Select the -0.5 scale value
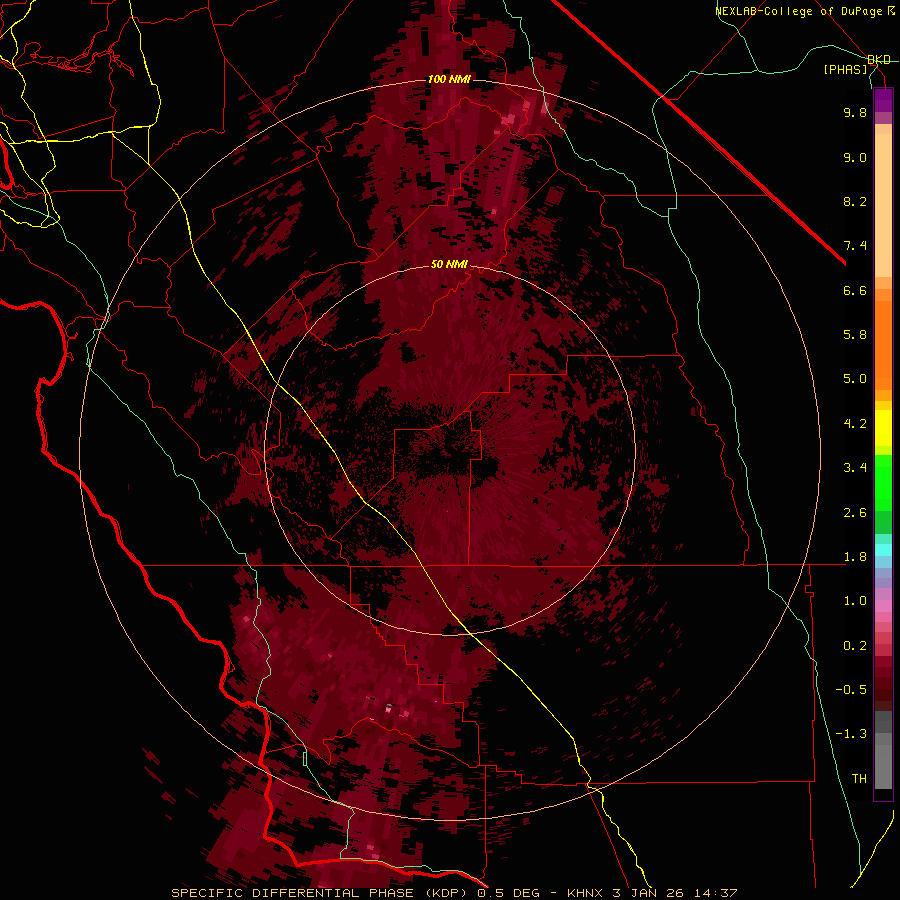This screenshot has height=900, width=900. [x=851, y=690]
